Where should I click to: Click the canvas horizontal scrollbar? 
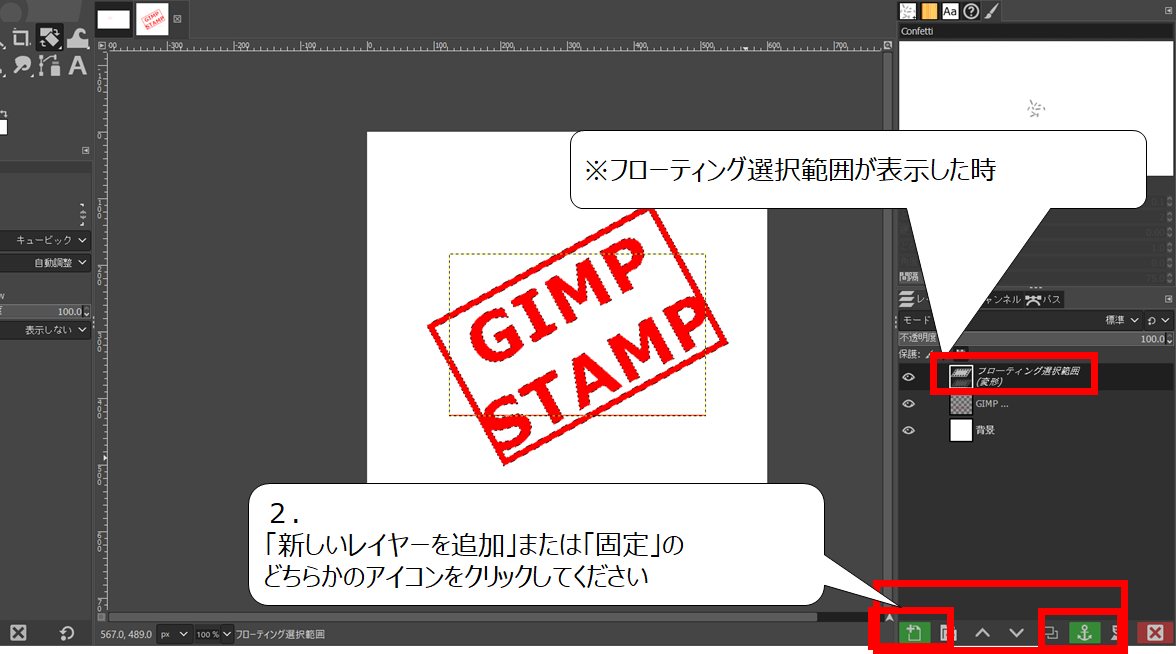click(463, 617)
